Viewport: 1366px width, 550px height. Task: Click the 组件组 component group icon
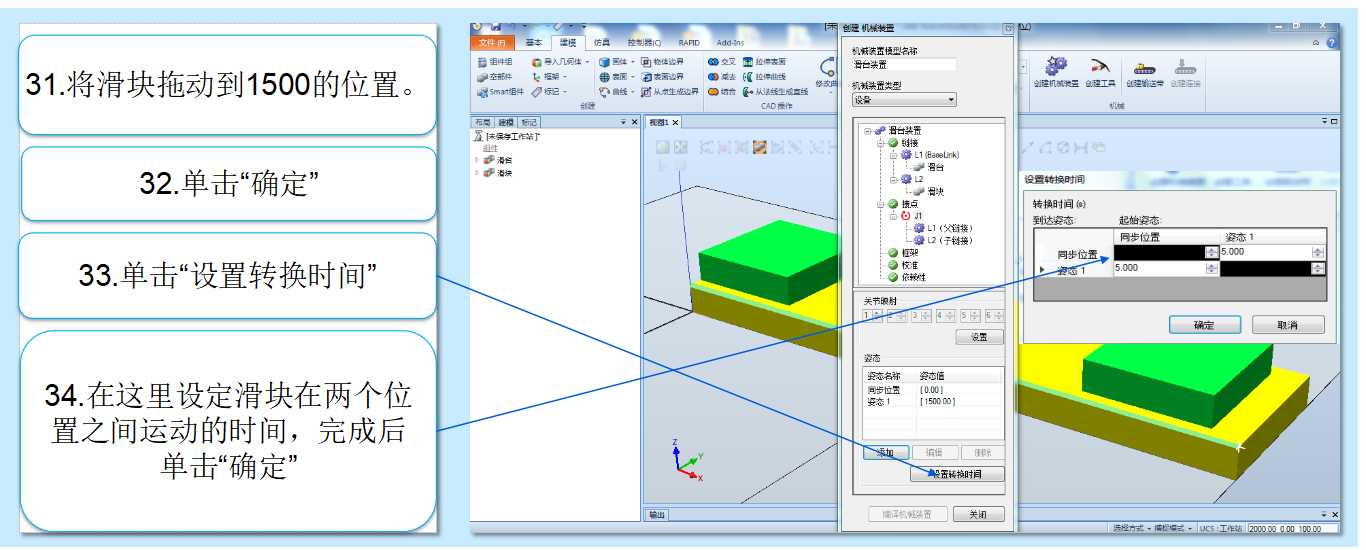tap(482, 62)
